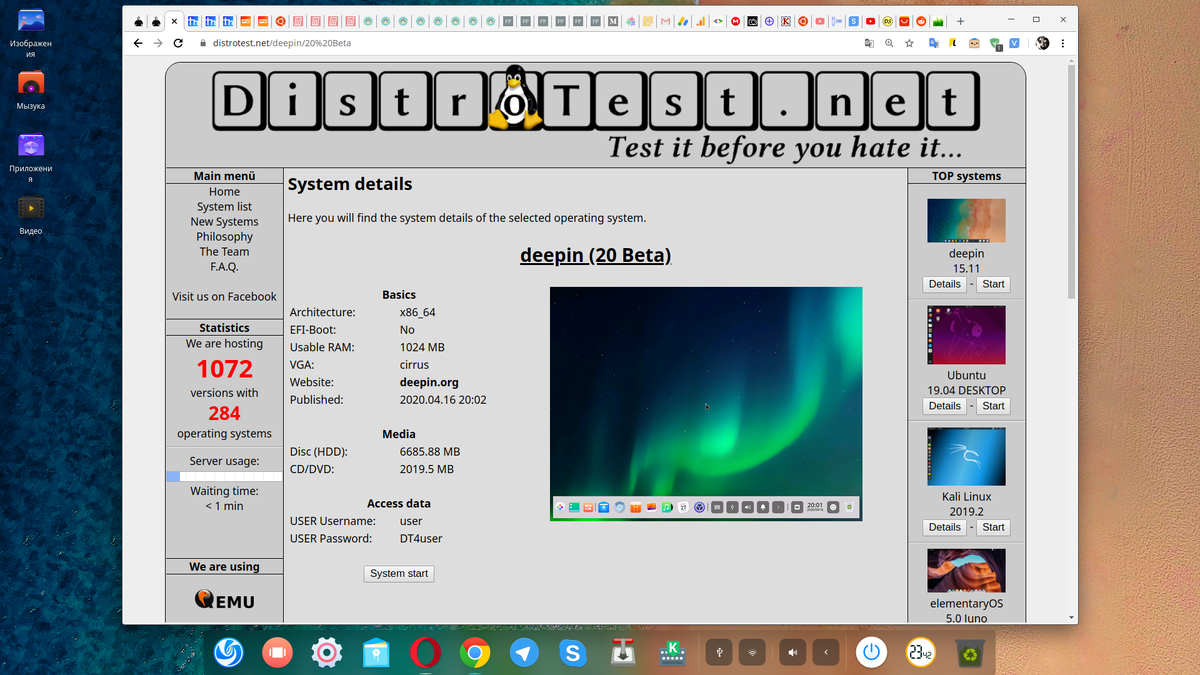
Task: Open Philosophy in the Main menu
Action: [x=224, y=237]
